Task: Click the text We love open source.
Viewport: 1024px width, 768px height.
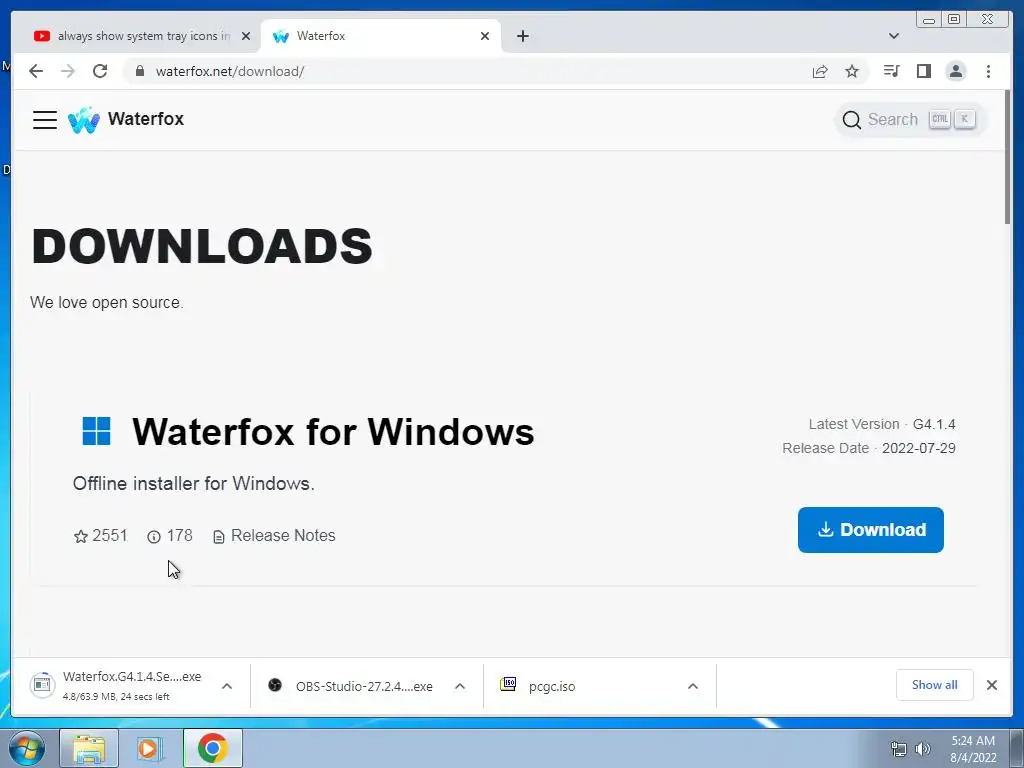Action: click(106, 302)
